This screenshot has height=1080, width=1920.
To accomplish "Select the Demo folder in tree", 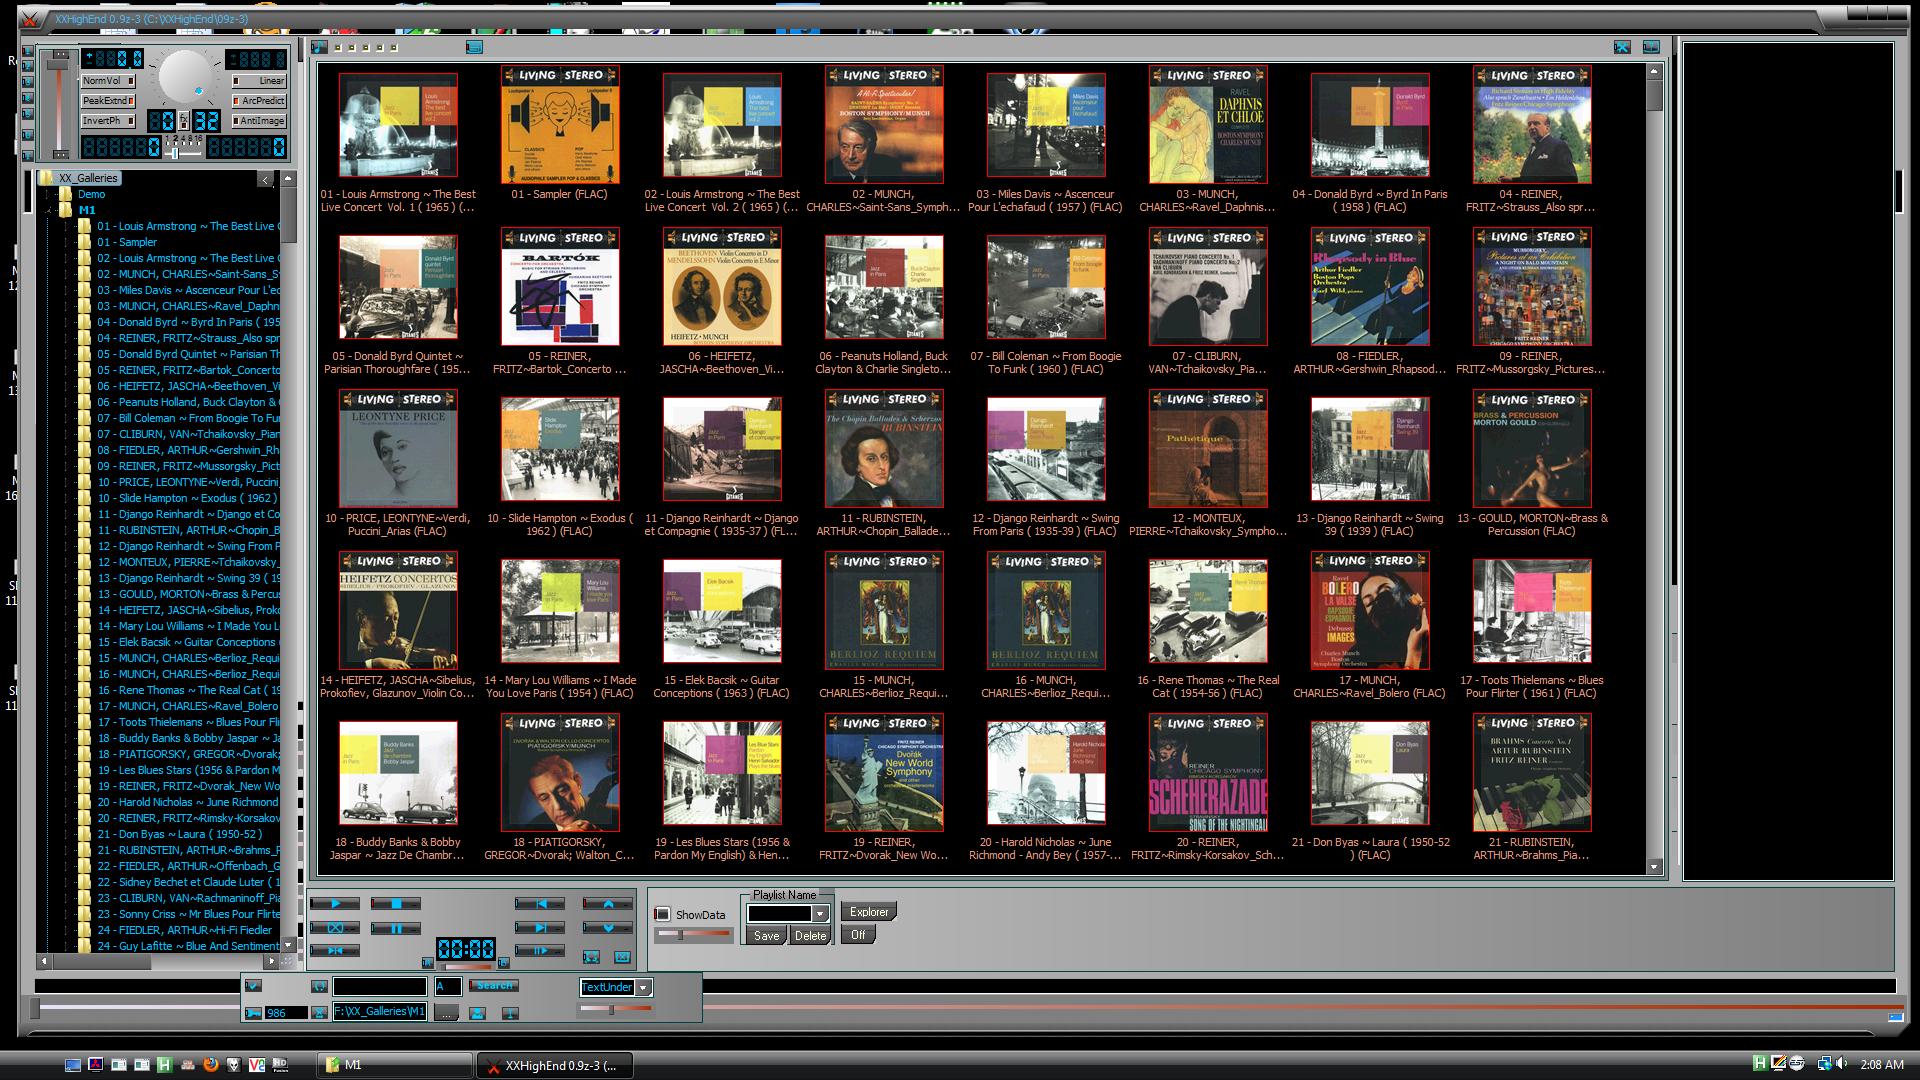I will 91,194.
